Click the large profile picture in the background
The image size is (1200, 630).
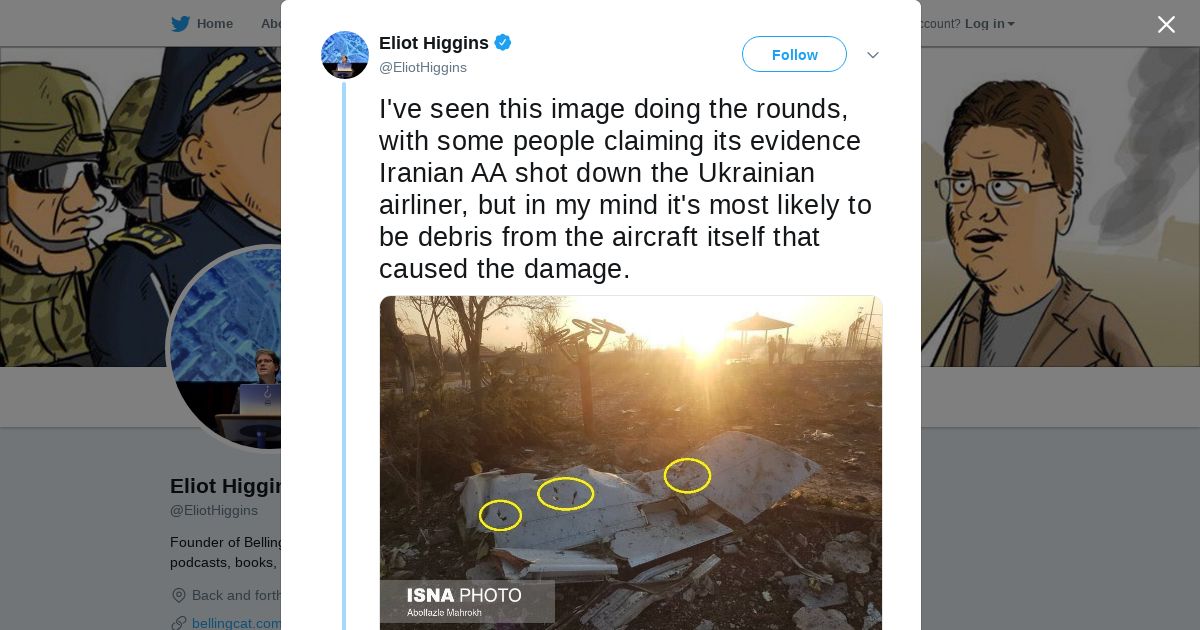coord(225,350)
